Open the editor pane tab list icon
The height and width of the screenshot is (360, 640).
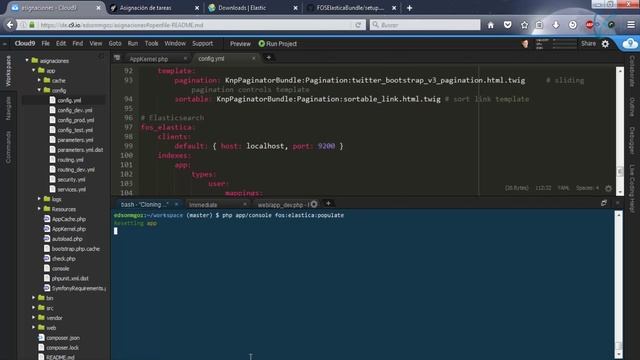pos(117,58)
